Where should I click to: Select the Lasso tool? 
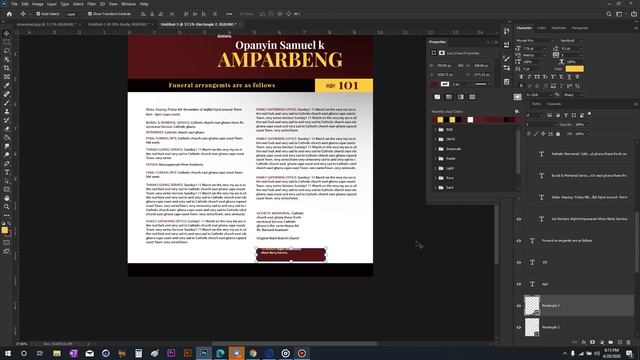coord(7,51)
